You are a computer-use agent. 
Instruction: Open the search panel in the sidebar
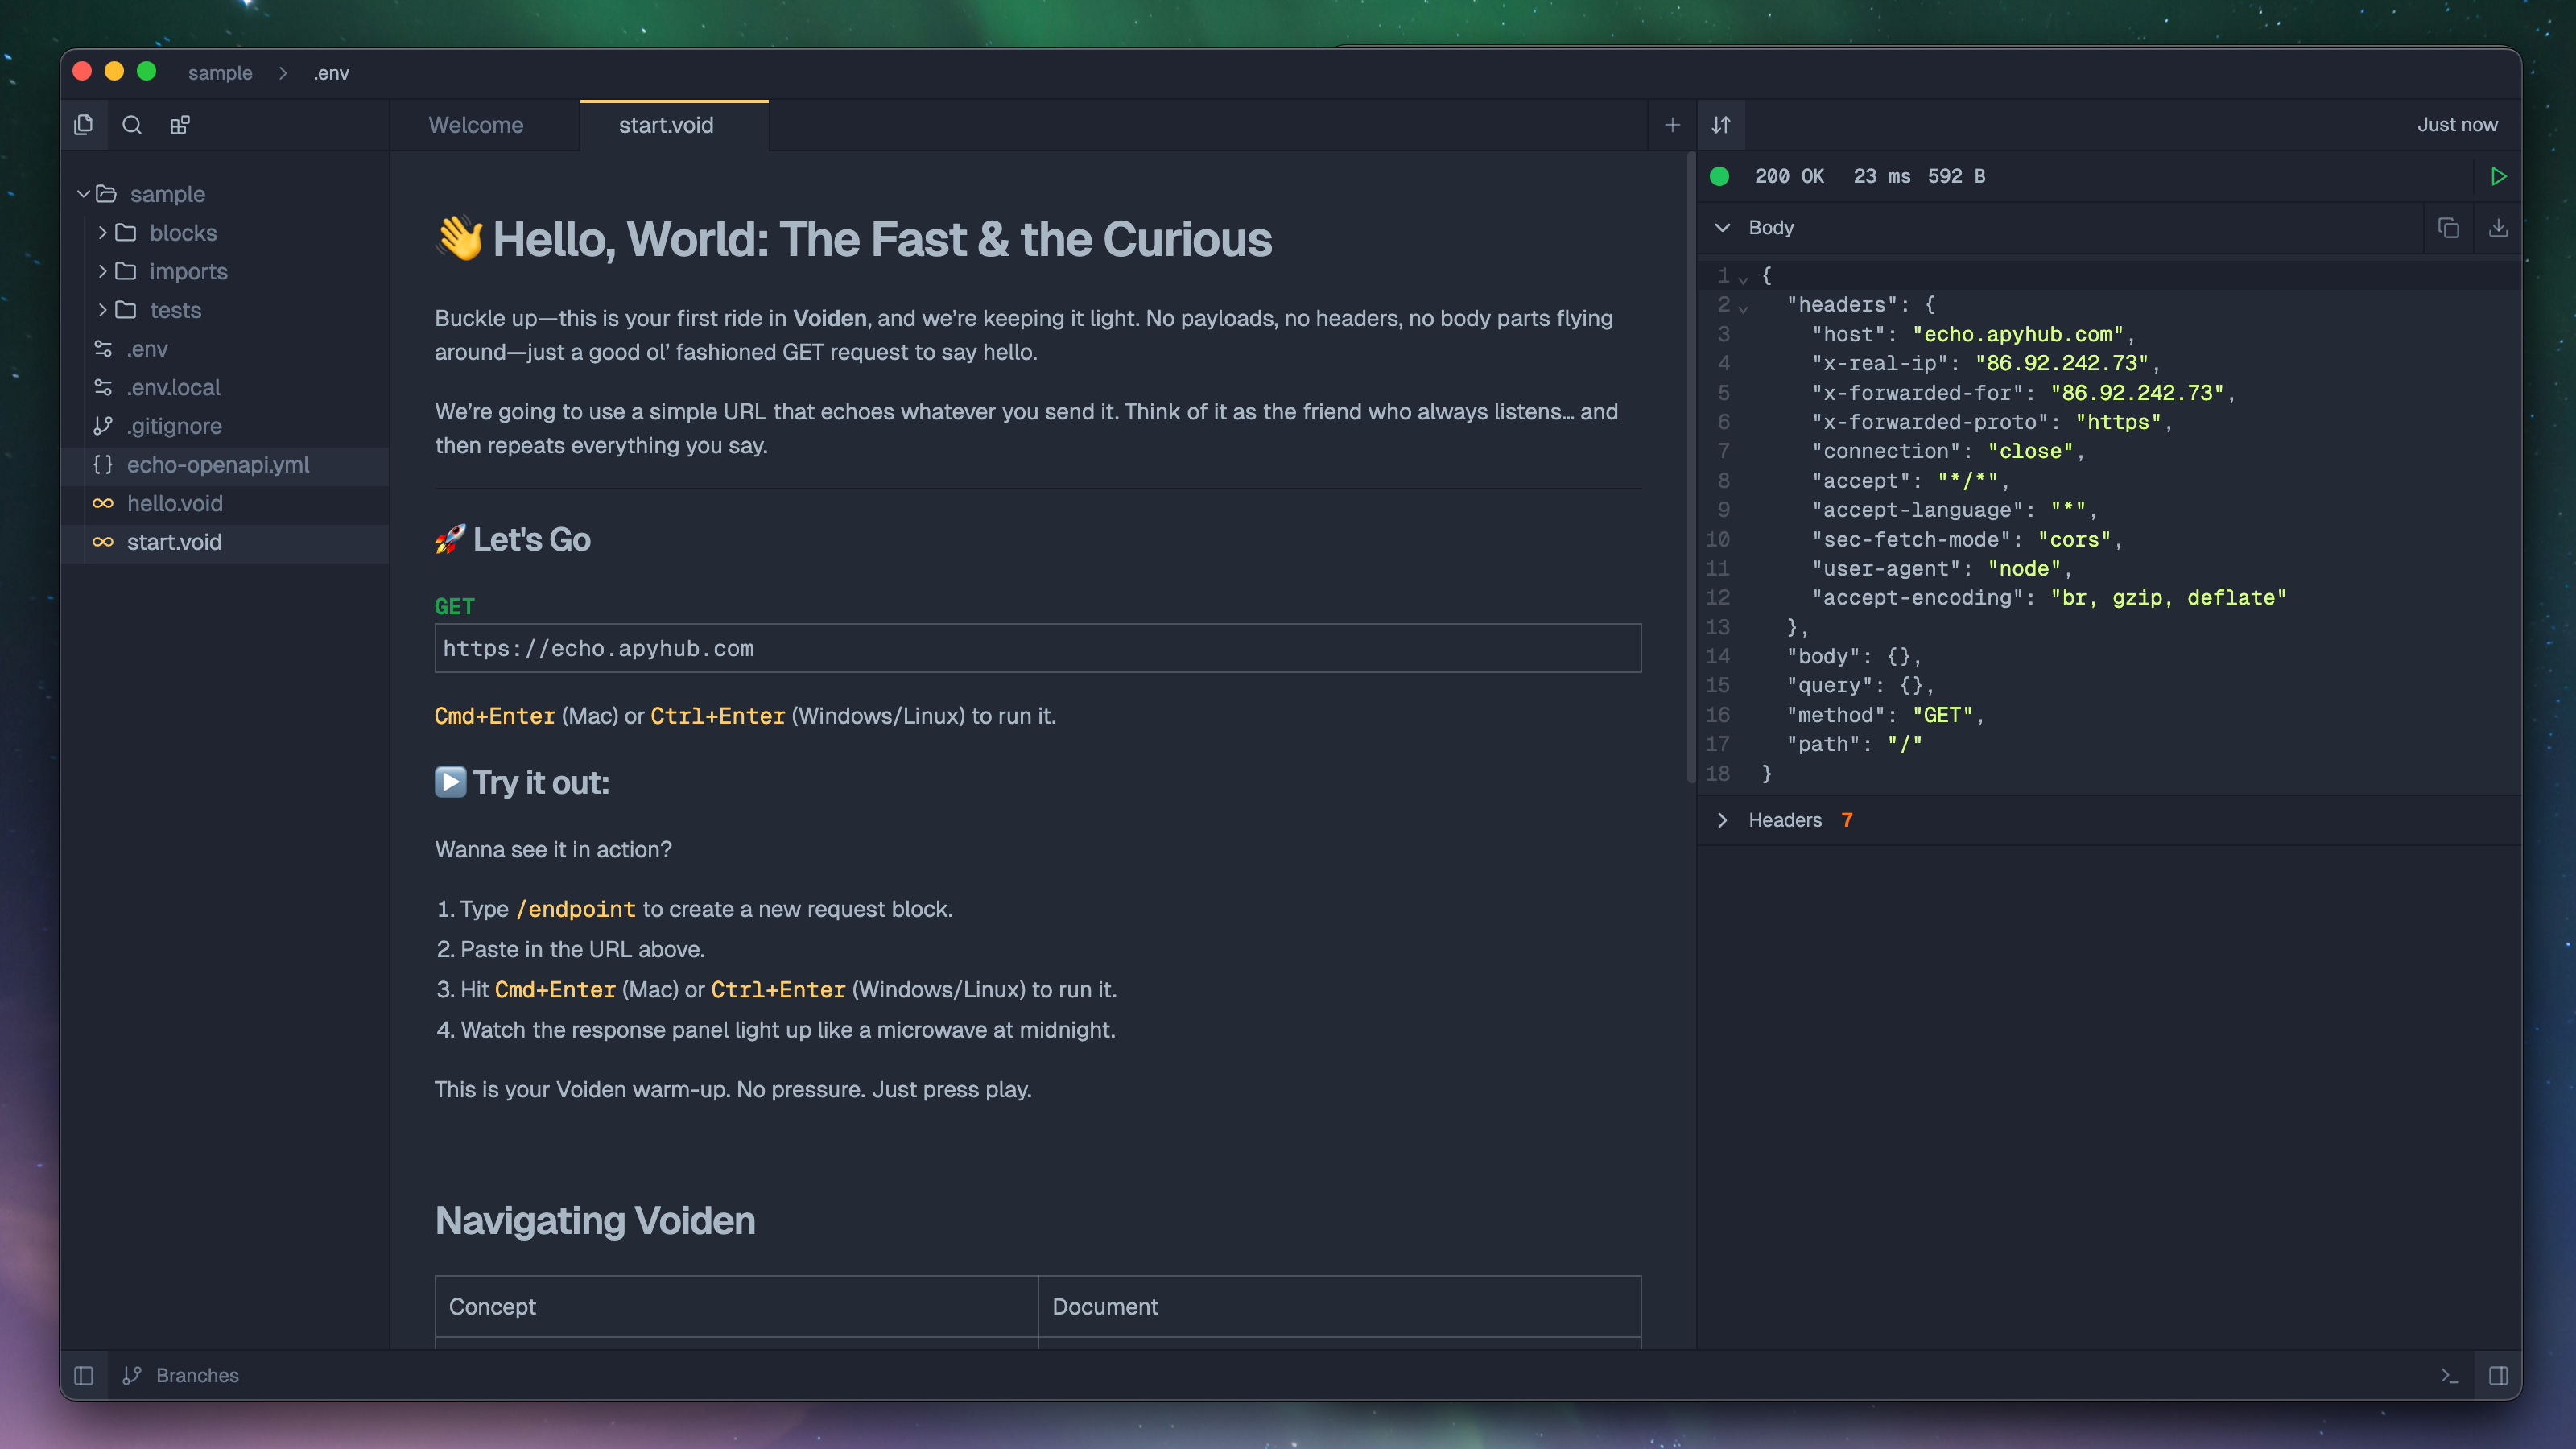tap(132, 124)
